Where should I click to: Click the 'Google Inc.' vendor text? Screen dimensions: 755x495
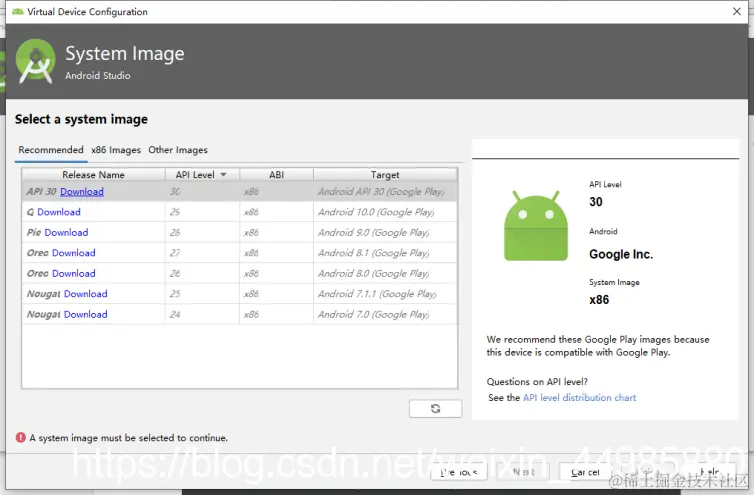(621, 254)
